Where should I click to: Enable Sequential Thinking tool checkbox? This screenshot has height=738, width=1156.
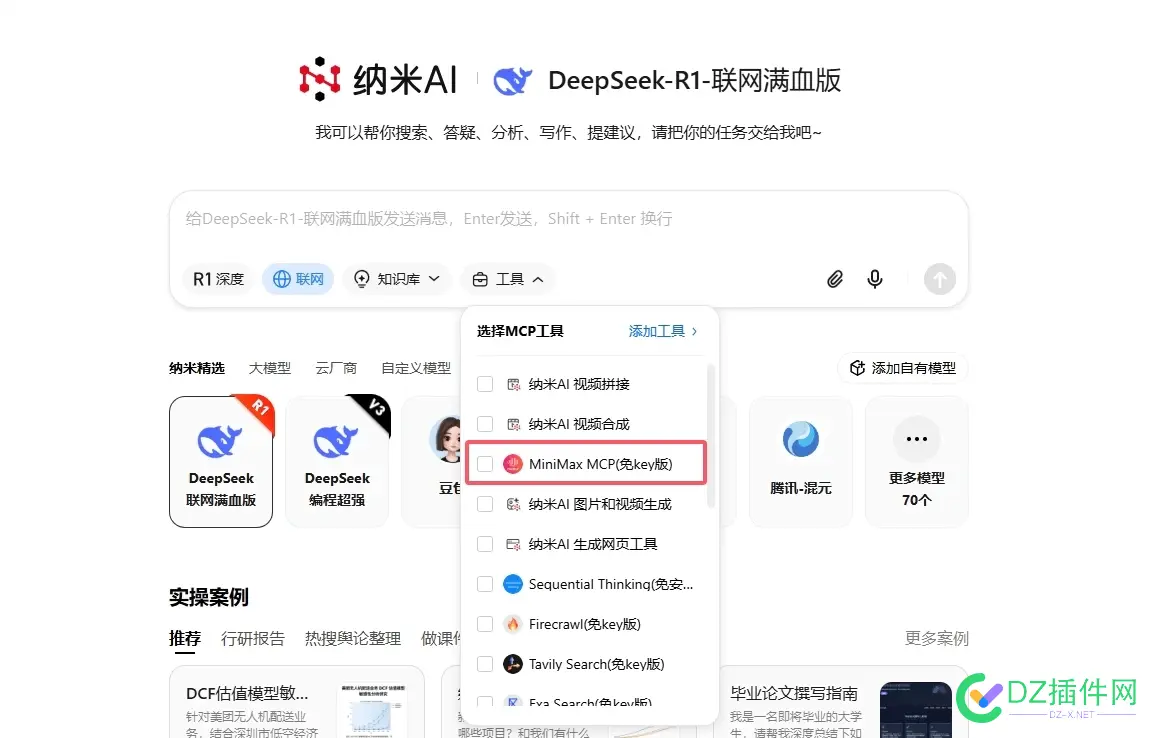(x=485, y=583)
